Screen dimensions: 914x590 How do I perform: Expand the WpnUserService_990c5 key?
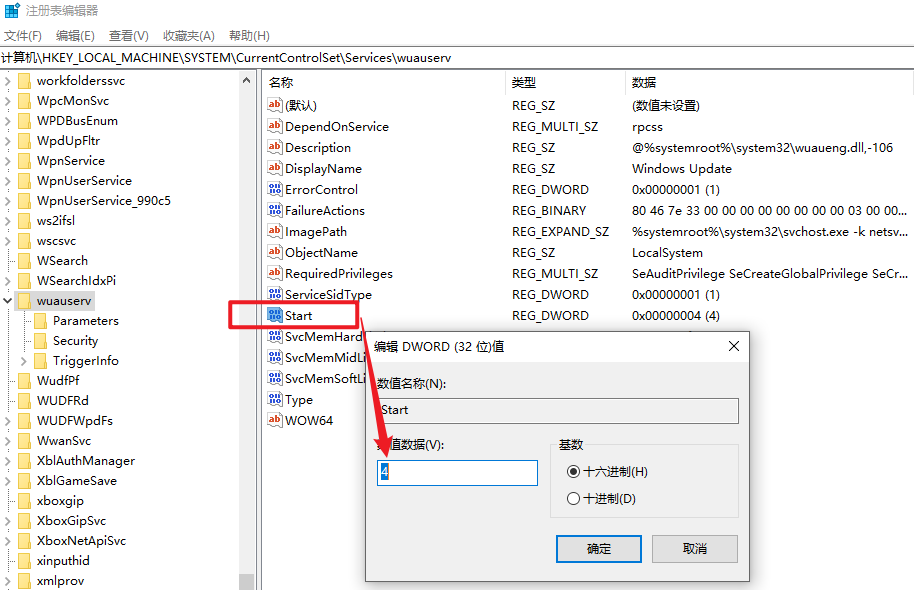[x=8, y=201]
